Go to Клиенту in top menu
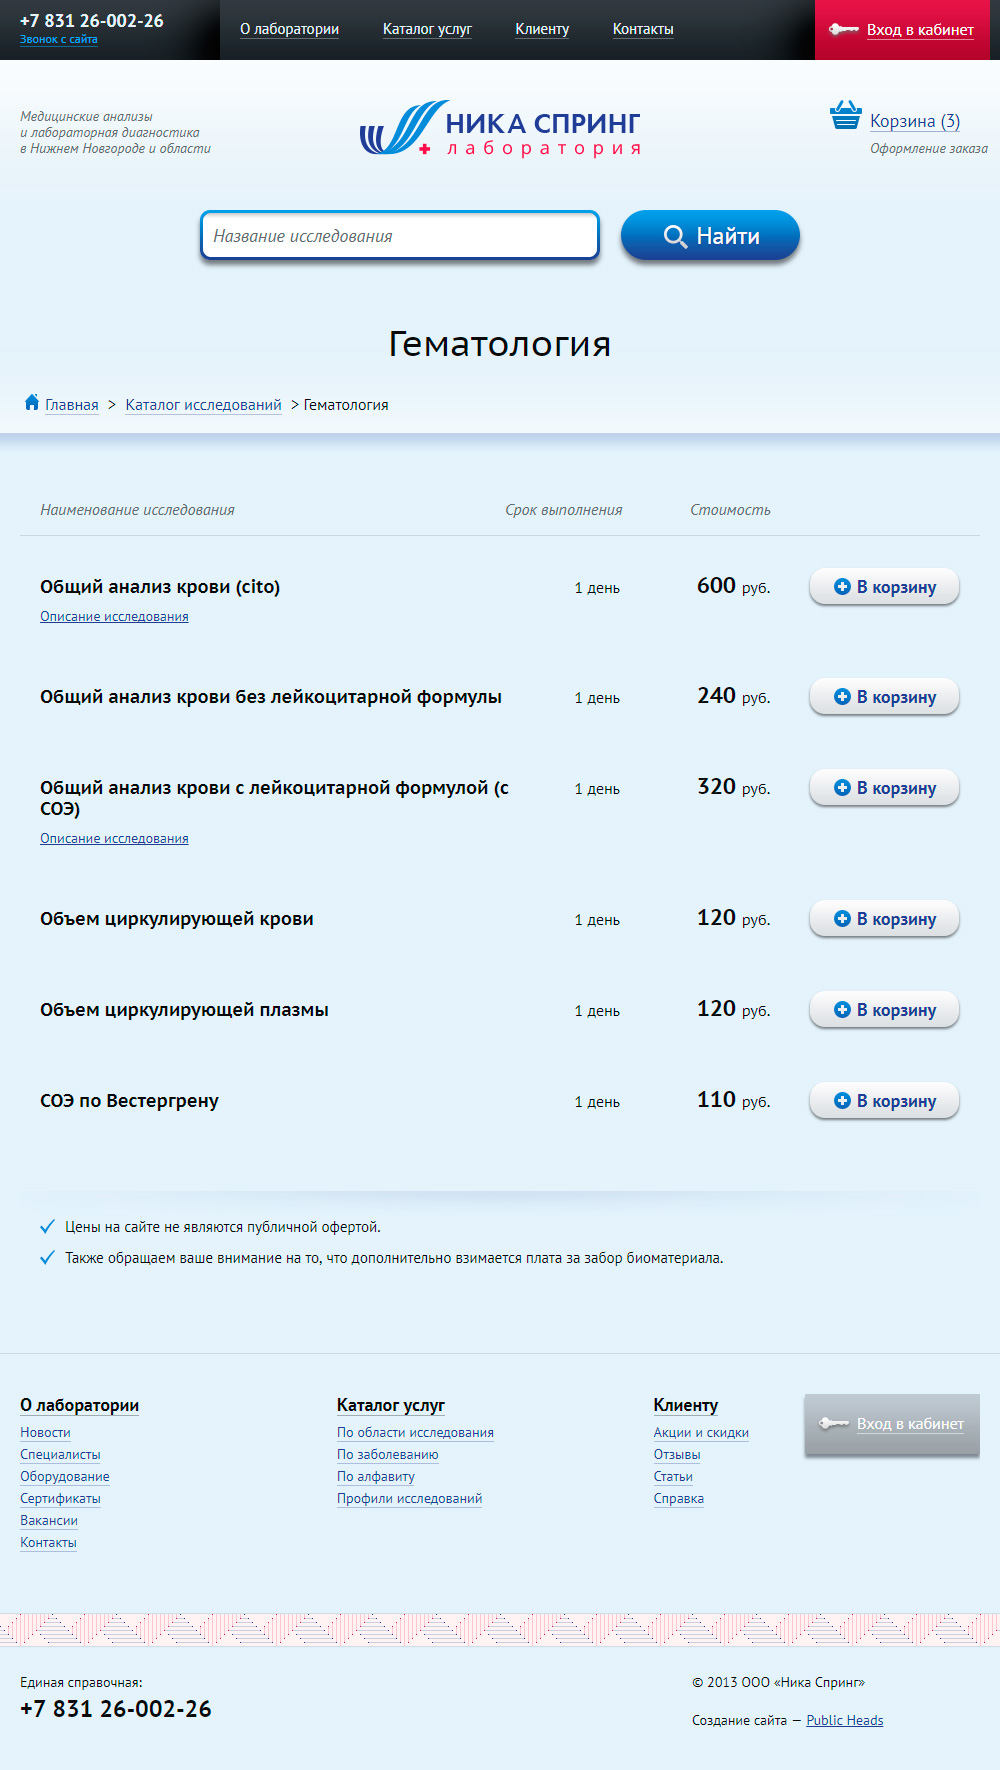1000x1770 pixels. pos(542,30)
